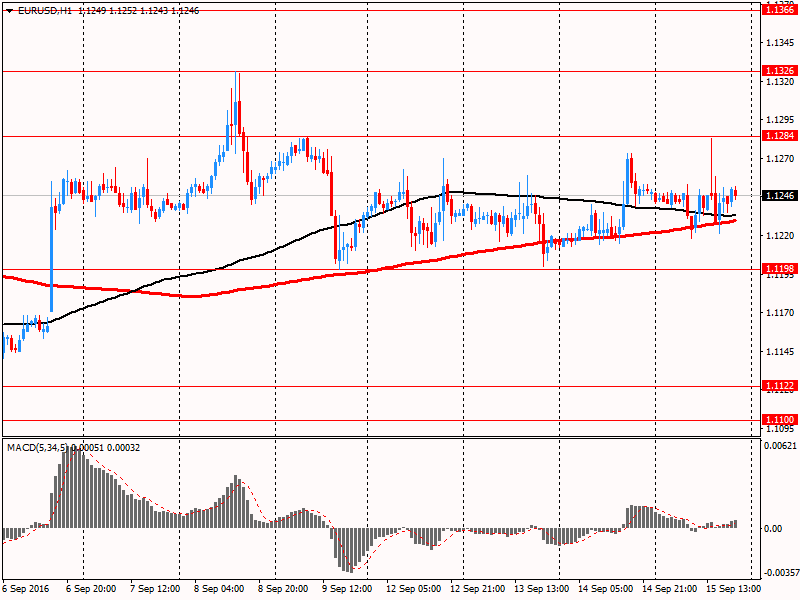The height and width of the screenshot is (600, 800).
Task: Click the MACD scale value -0.00357
Action: (x=780, y=572)
